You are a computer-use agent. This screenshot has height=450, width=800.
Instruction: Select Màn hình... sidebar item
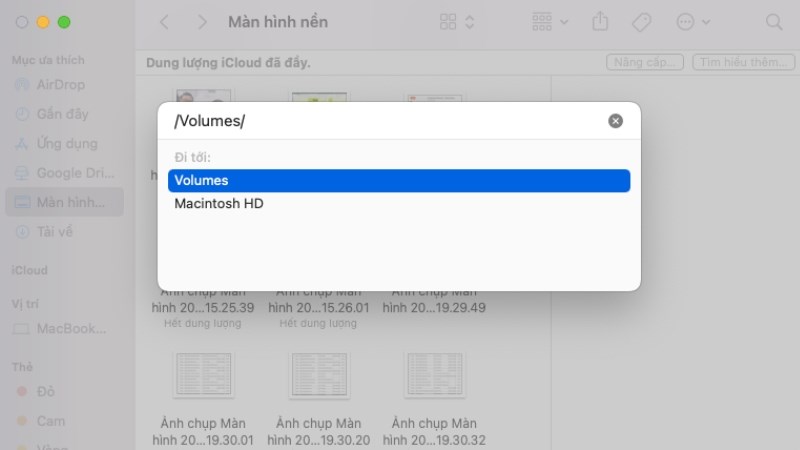pos(64,202)
